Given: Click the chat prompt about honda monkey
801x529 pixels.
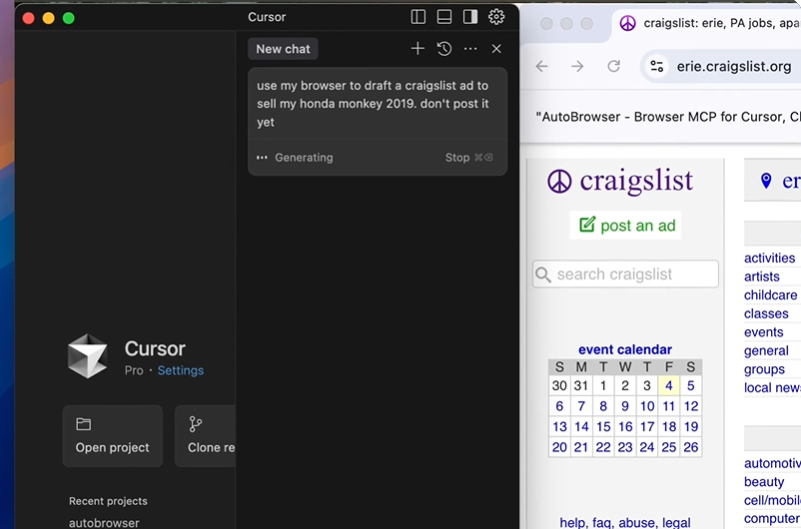Looking at the screenshot, I should point(373,104).
